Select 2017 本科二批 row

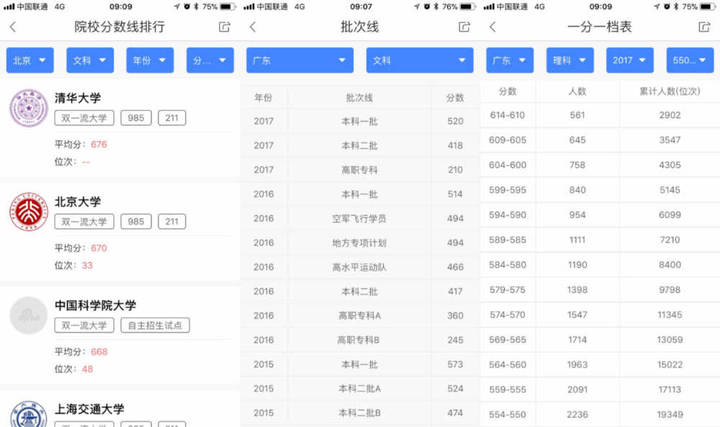click(x=360, y=146)
